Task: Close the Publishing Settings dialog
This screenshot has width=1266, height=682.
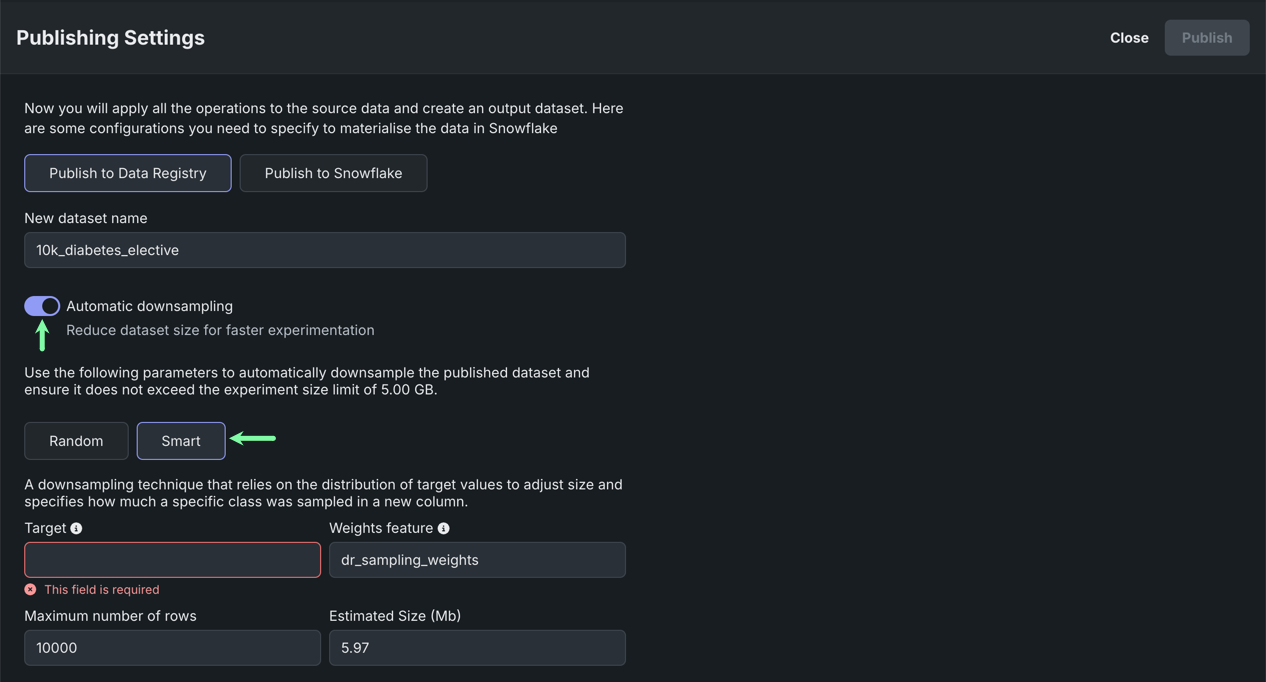Action: (x=1129, y=38)
